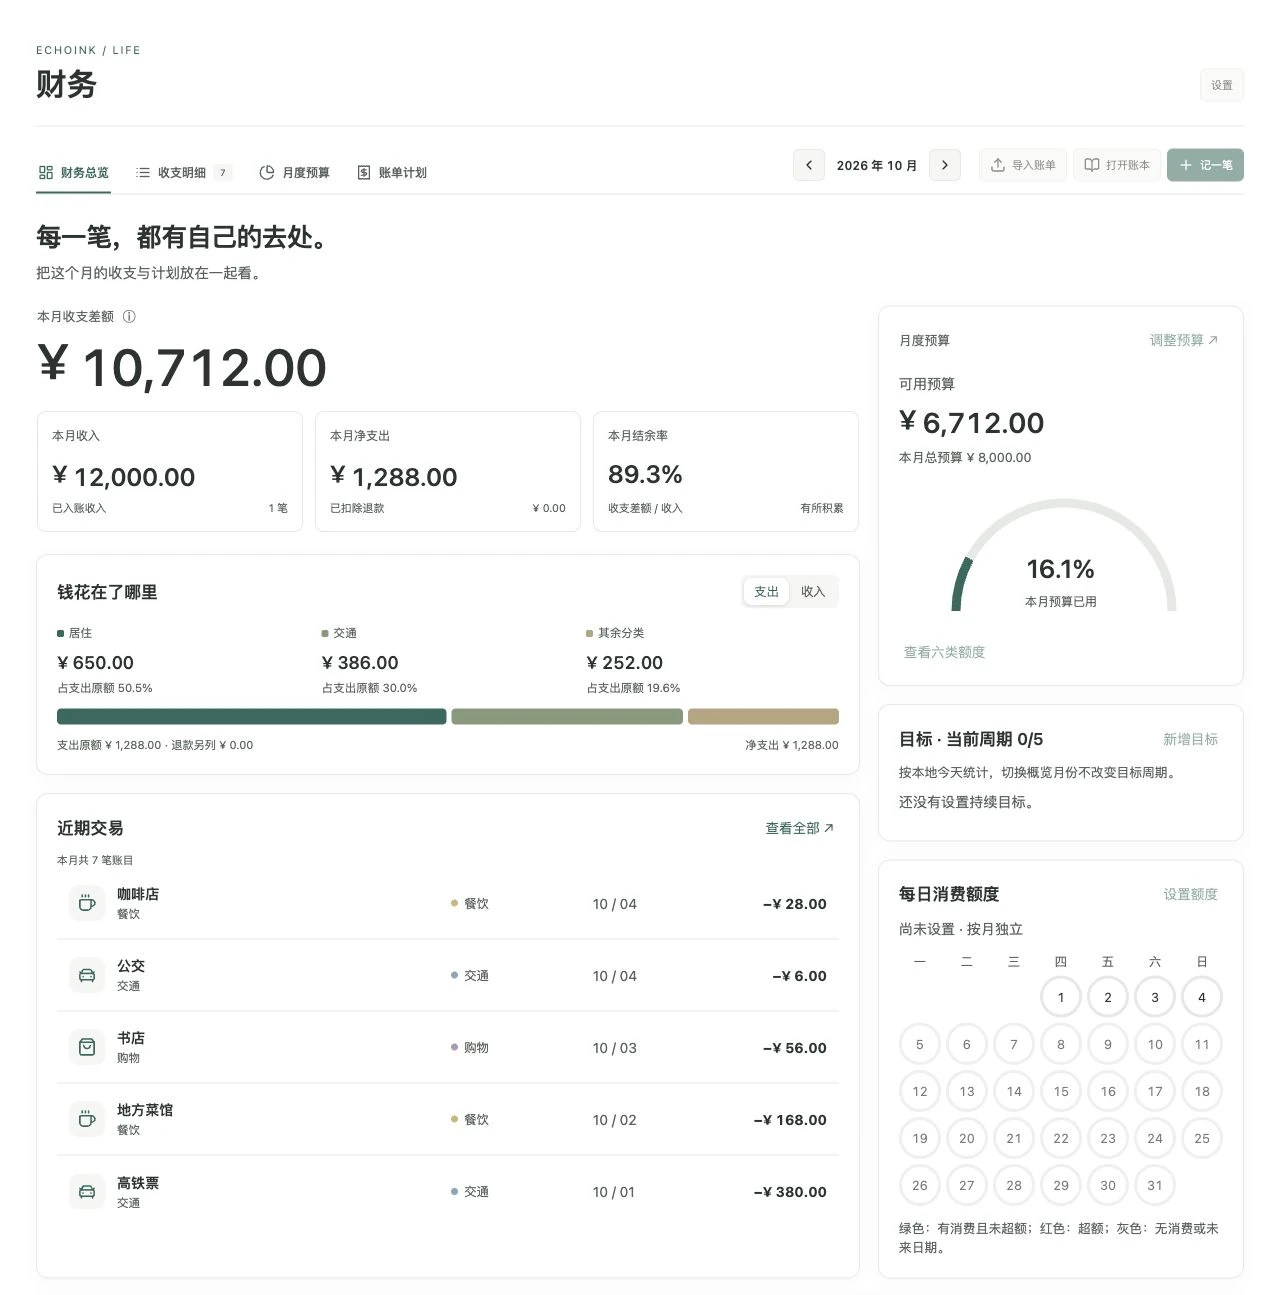Click 设置额度 in daily spending card
This screenshot has height=1295, width=1280.
coord(1190,894)
